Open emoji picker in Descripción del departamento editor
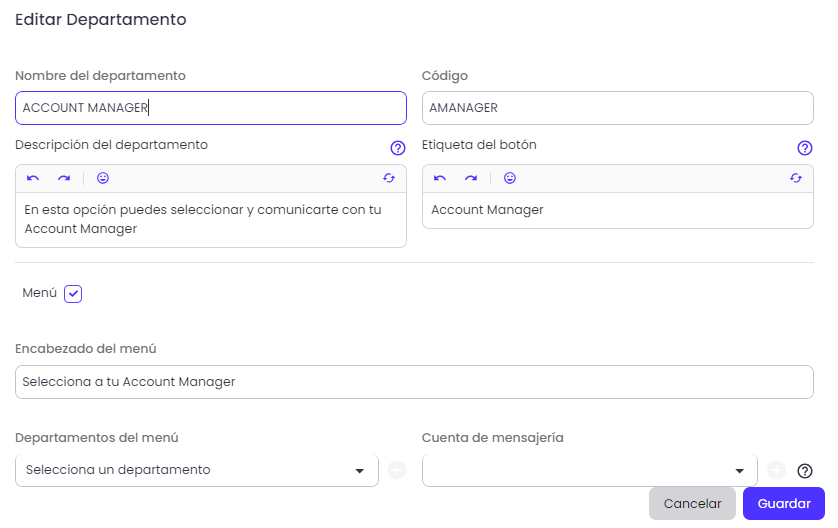This screenshot has height=528, width=838. point(103,178)
